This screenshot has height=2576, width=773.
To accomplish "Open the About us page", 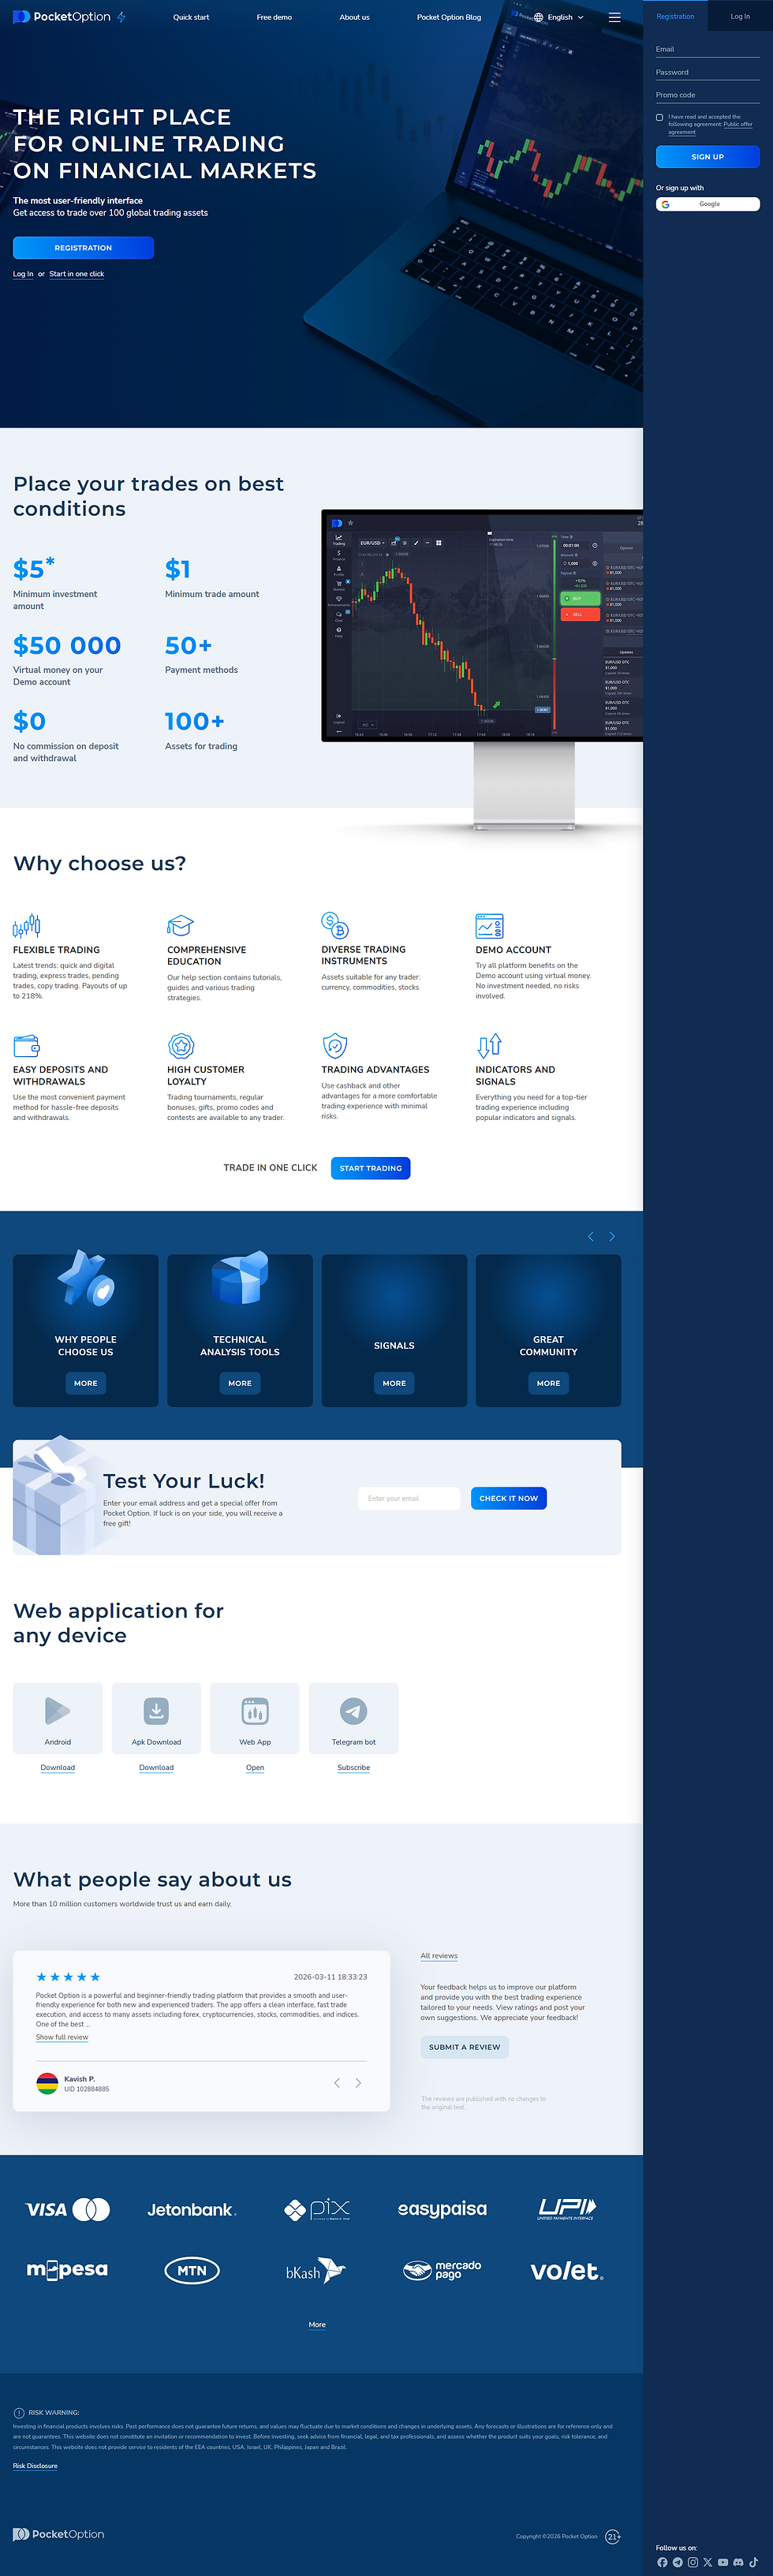I will point(354,17).
